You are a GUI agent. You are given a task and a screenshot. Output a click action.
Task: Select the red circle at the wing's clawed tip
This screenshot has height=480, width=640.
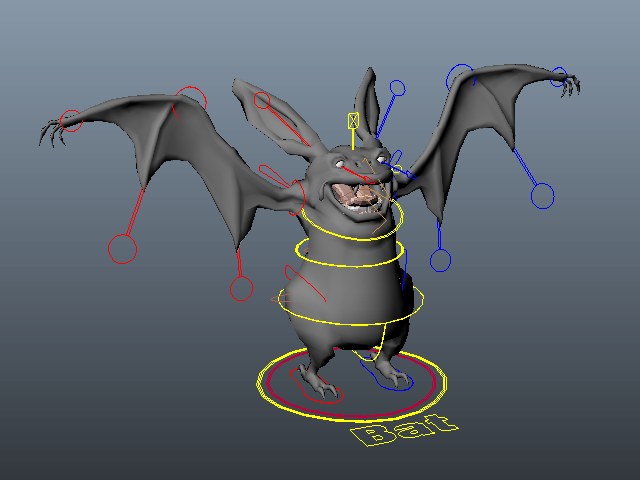71,121
